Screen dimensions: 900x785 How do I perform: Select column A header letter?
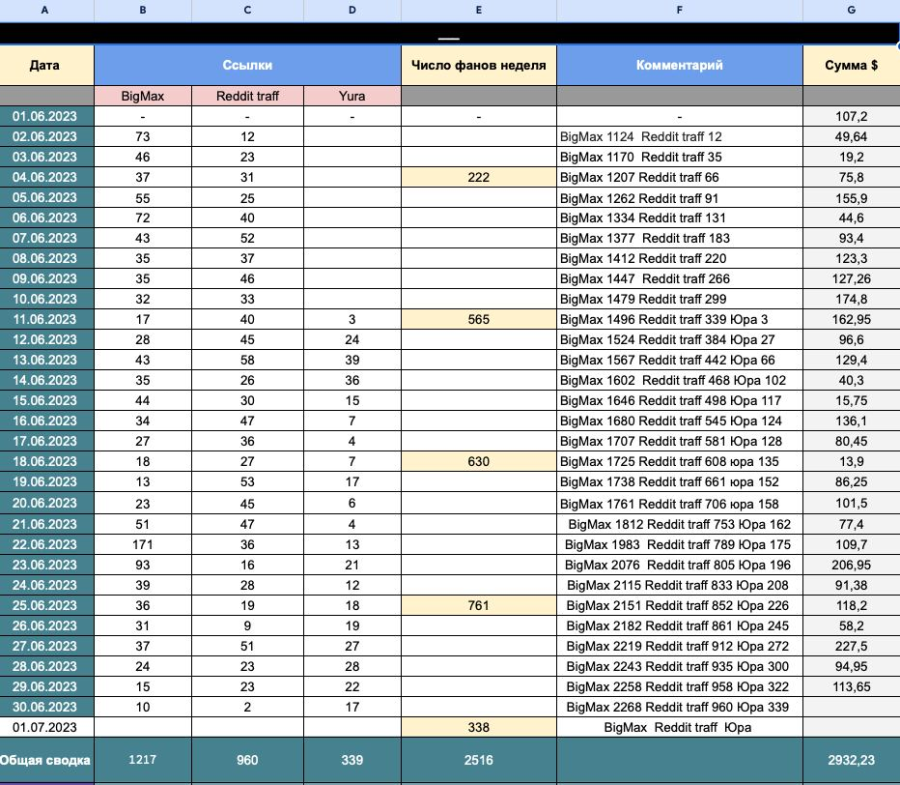click(x=46, y=10)
